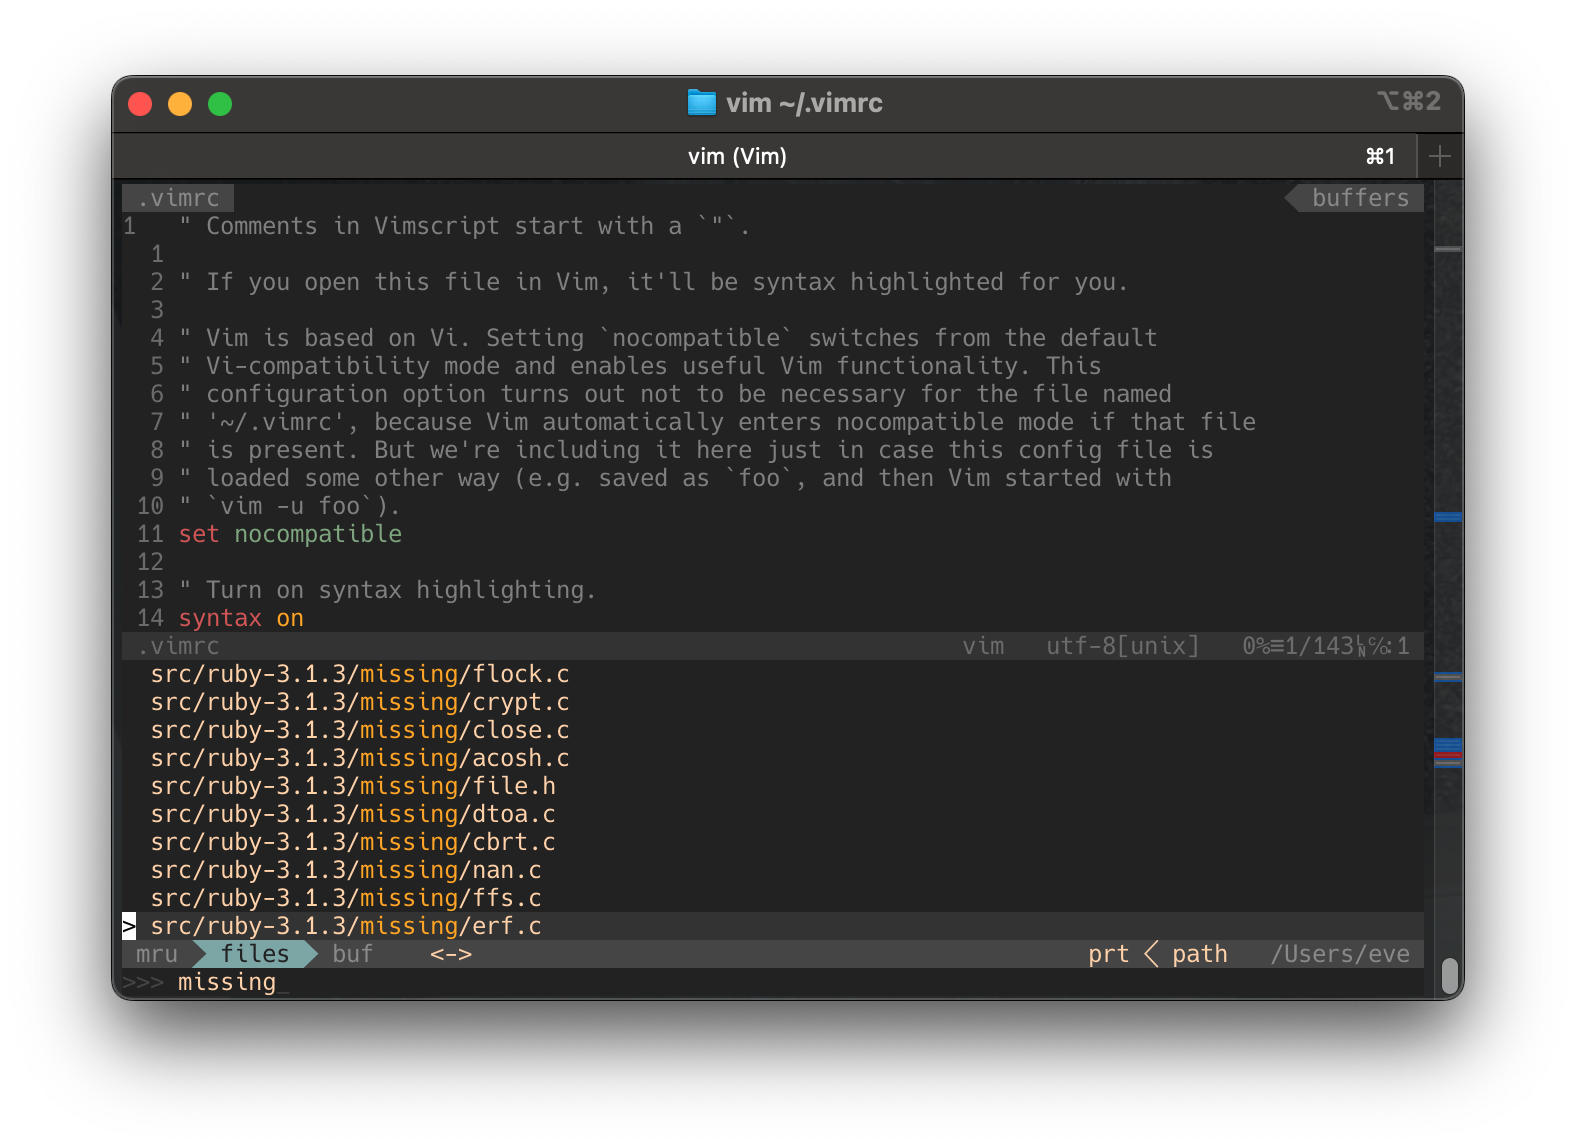Click the ⌥⌘2 window shortcut label
The width and height of the screenshot is (1576, 1148).
click(x=1409, y=101)
